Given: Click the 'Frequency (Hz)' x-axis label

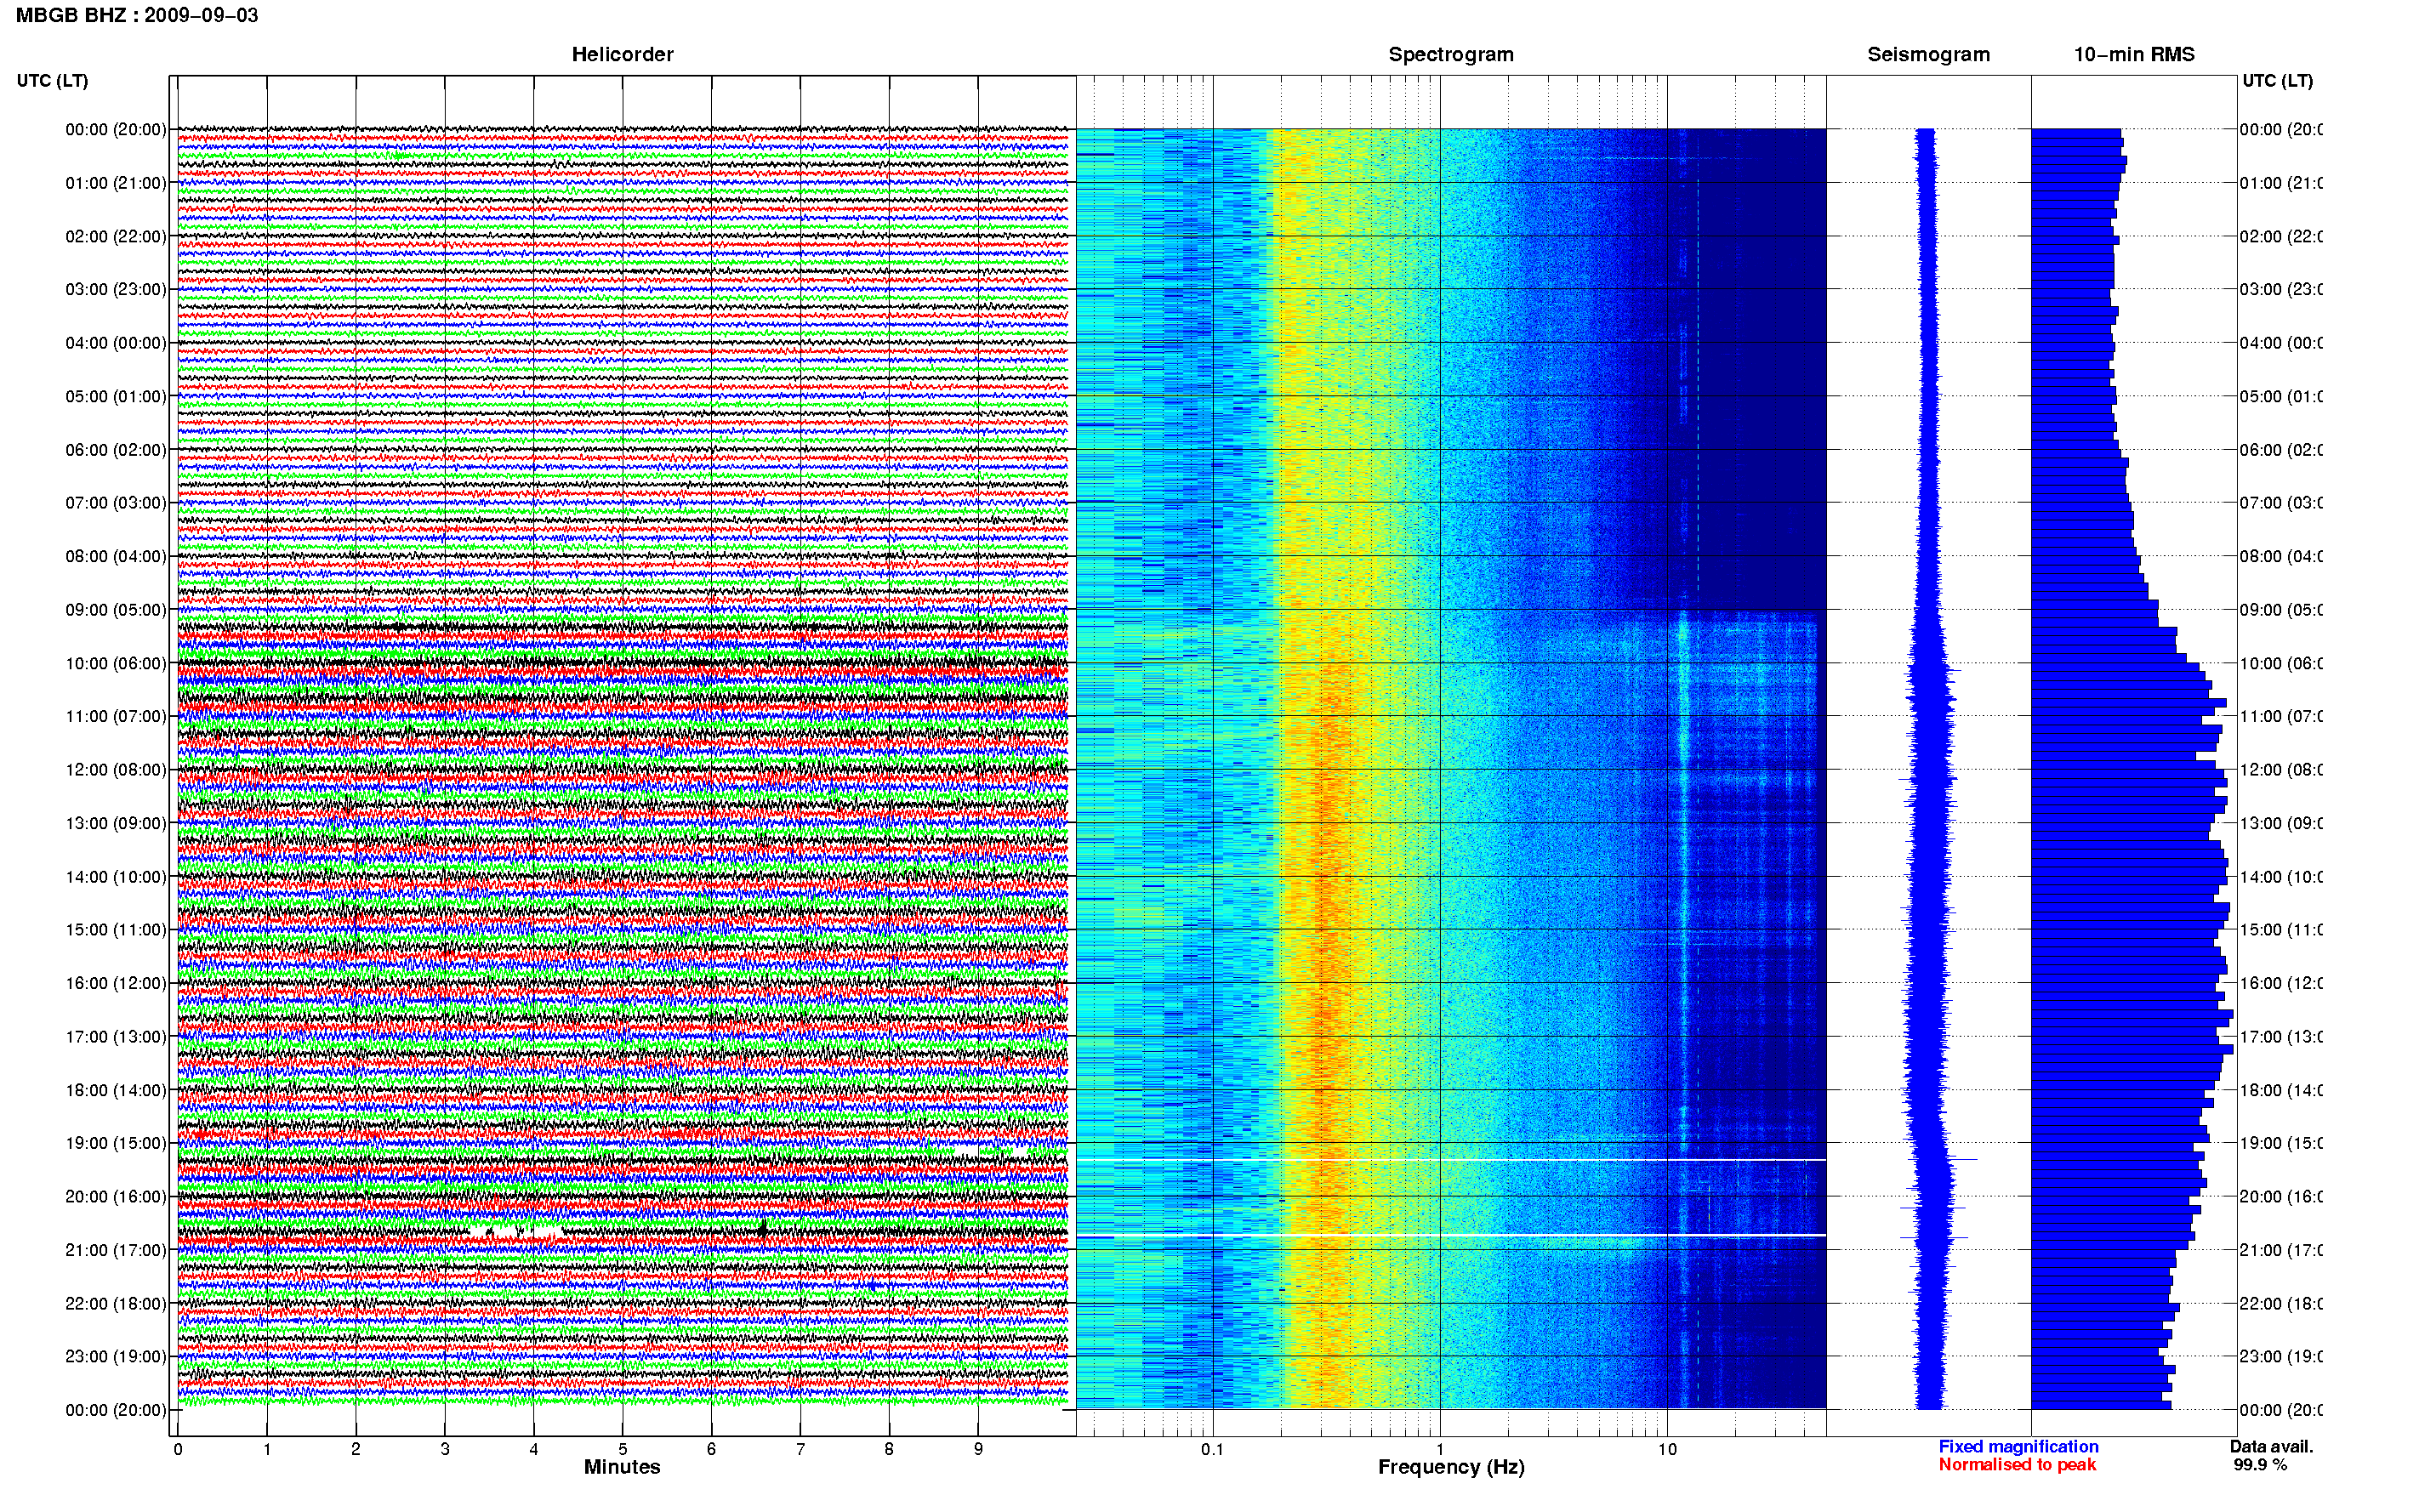Looking at the screenshot, I should [1451, 1467].
